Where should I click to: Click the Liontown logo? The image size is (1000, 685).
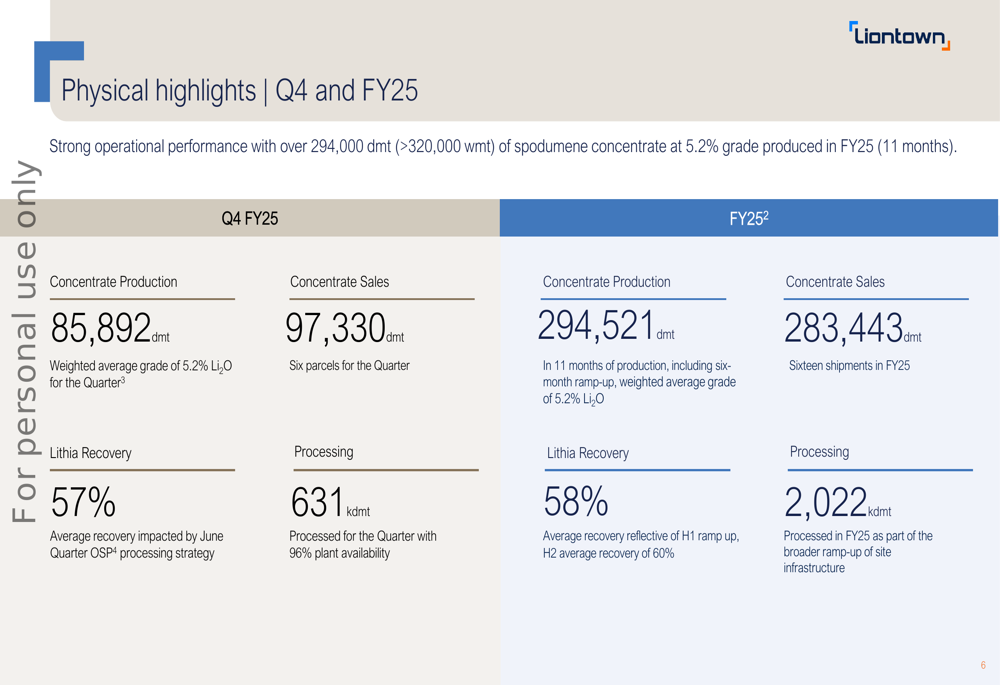pyautogui.click(x=899, y=36)
